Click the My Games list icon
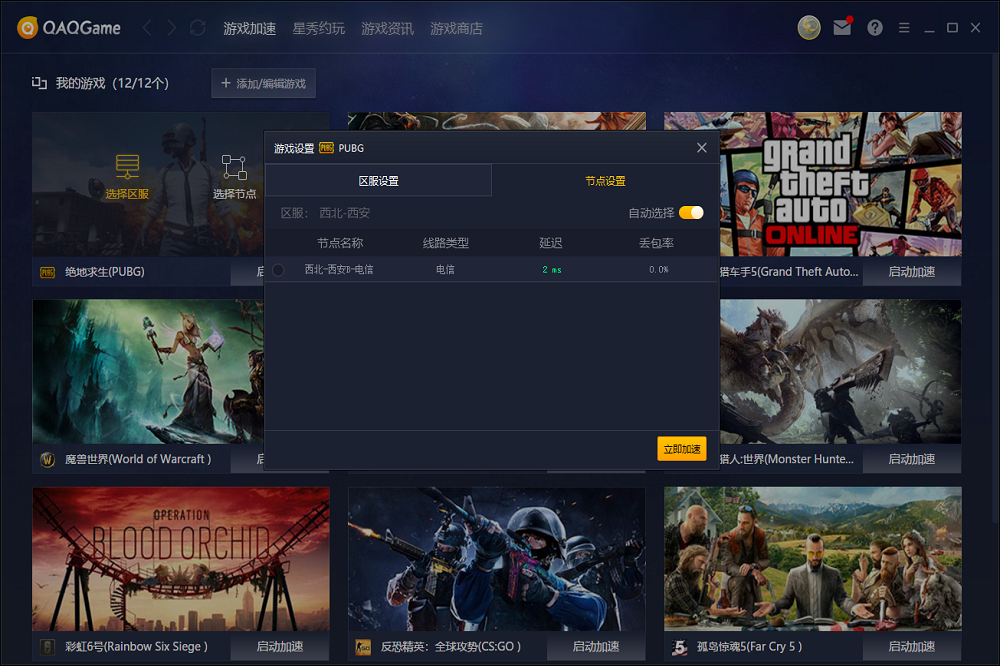 point(40,83)
